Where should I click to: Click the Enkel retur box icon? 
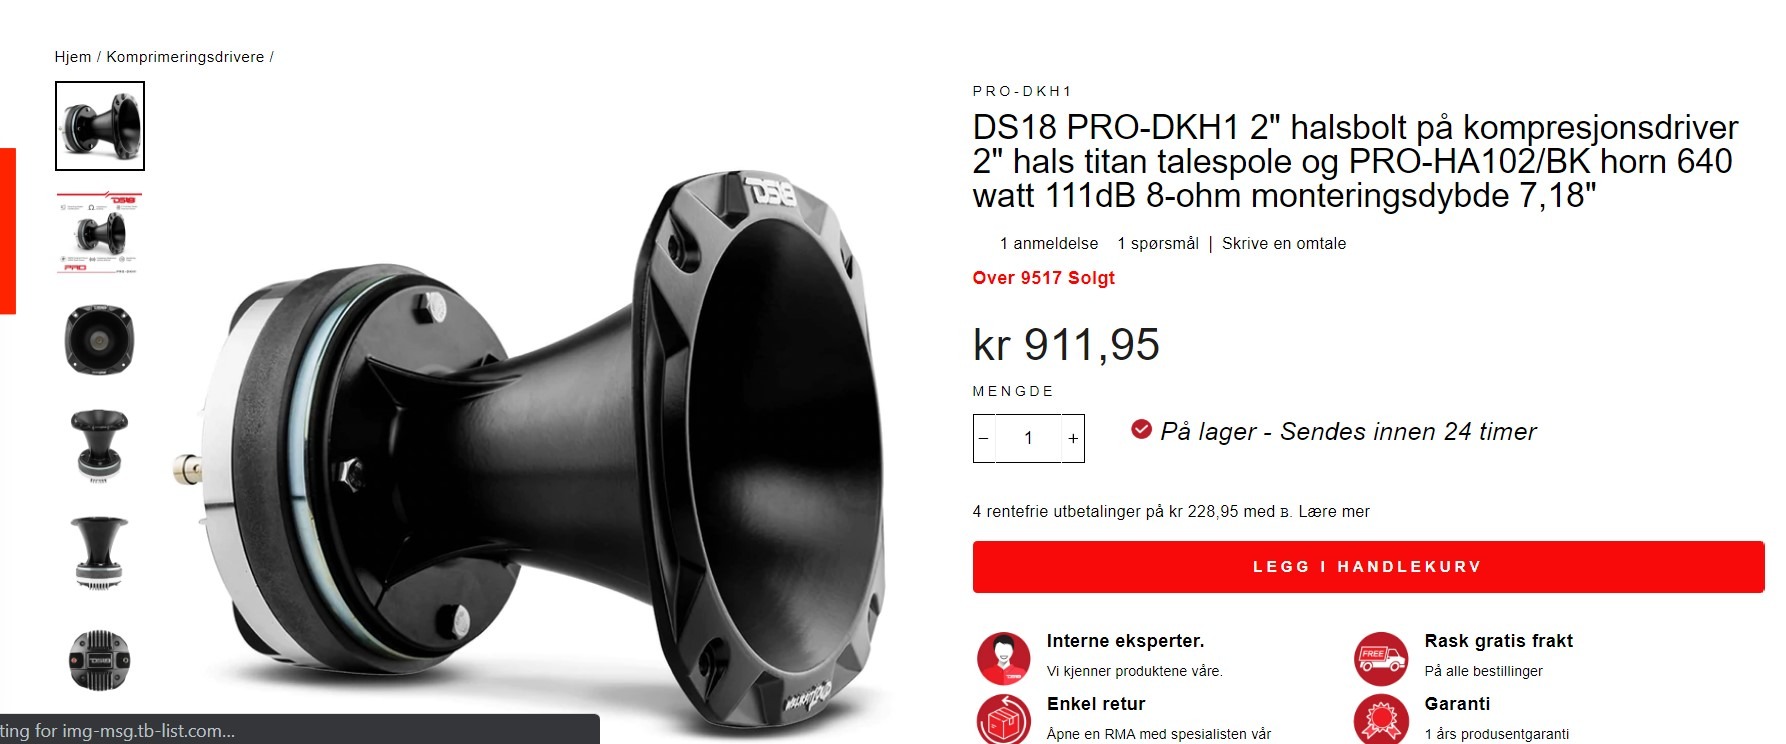pos(1003,718)
